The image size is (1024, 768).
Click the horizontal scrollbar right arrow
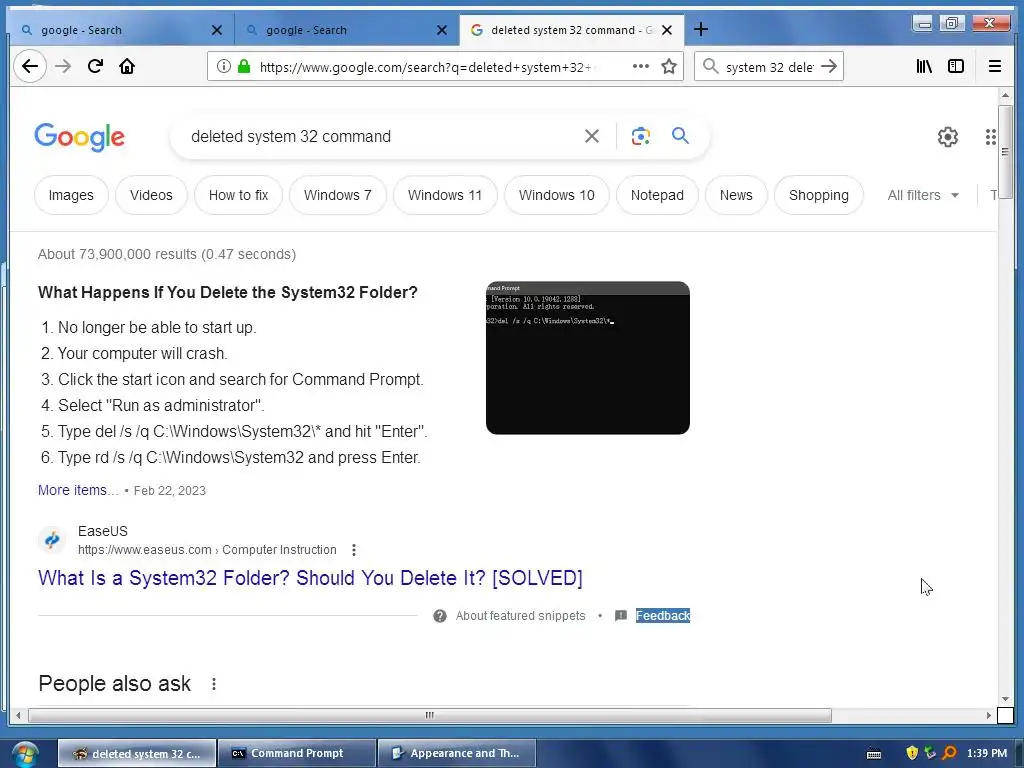[989, 716]
